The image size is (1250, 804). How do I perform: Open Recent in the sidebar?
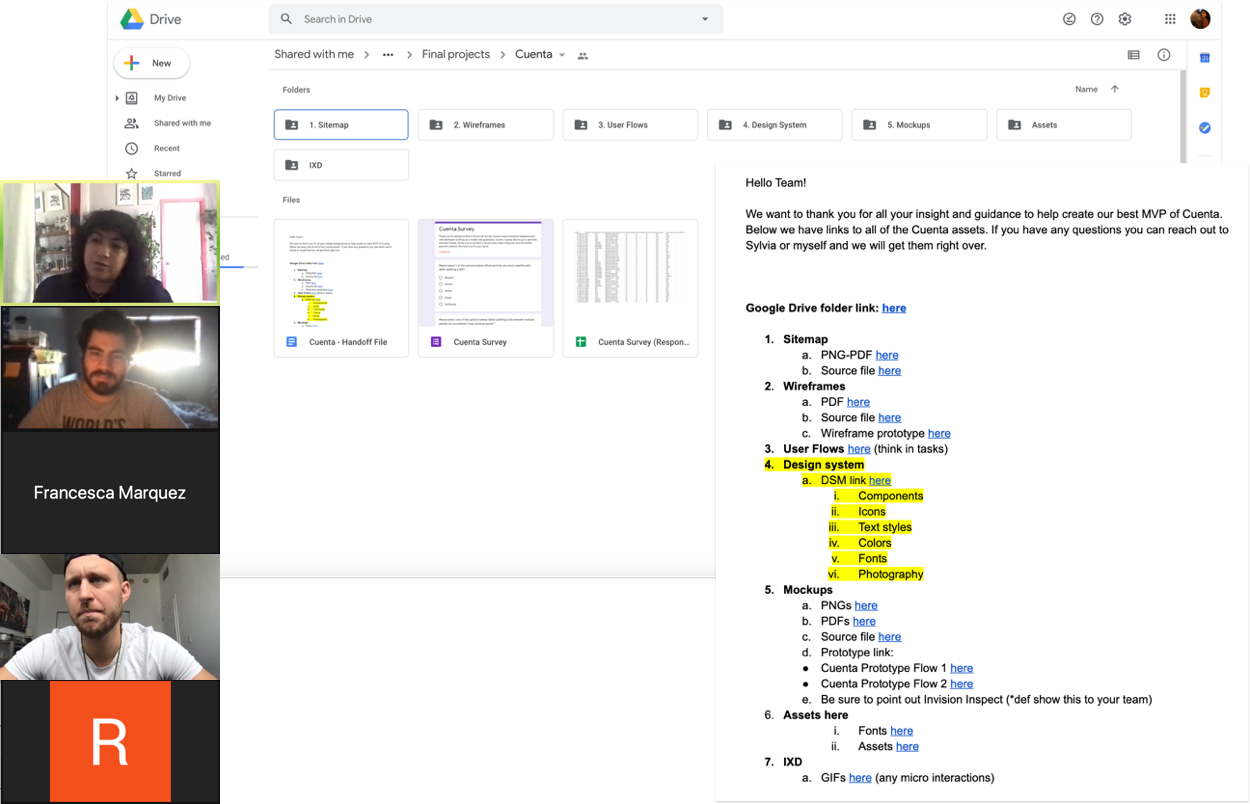click(167, 148)
